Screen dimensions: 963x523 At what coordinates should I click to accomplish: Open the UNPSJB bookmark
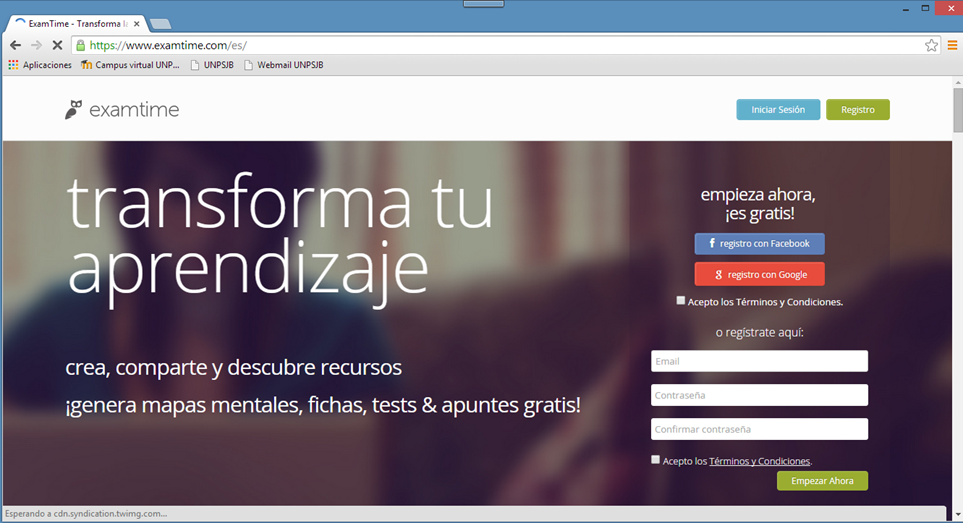click(211, 65)
